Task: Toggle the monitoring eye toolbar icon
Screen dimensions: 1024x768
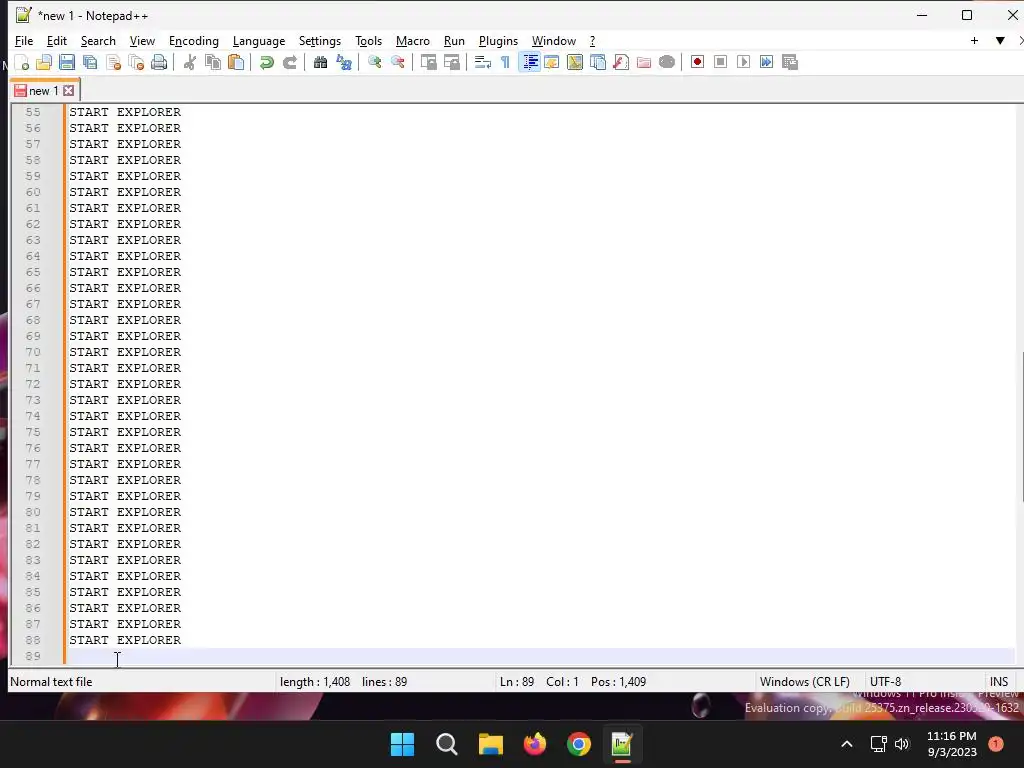Action: coord(667,62)
